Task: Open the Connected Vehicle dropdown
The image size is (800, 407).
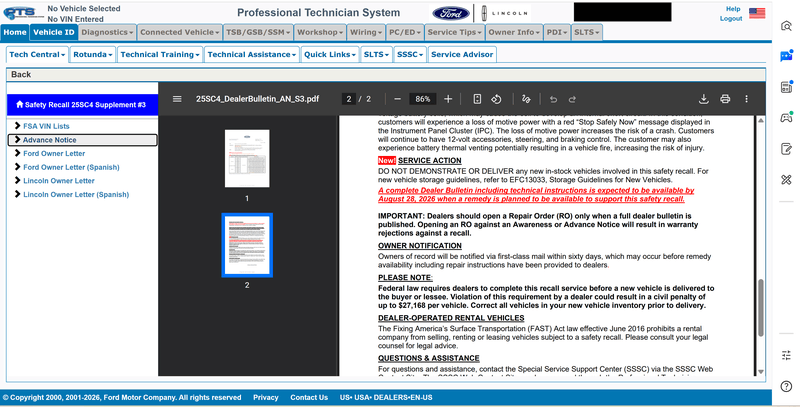Action: (x=180, y=32)
